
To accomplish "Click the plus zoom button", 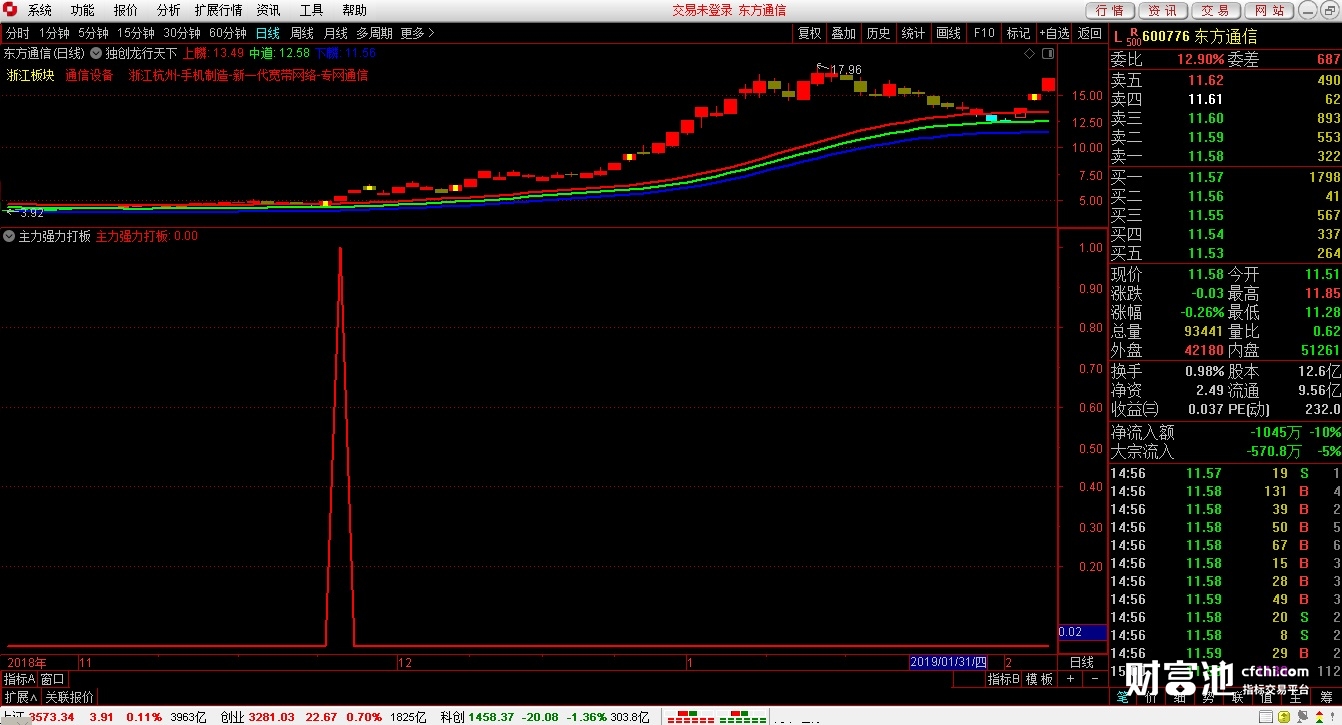I will point(1070,679).
